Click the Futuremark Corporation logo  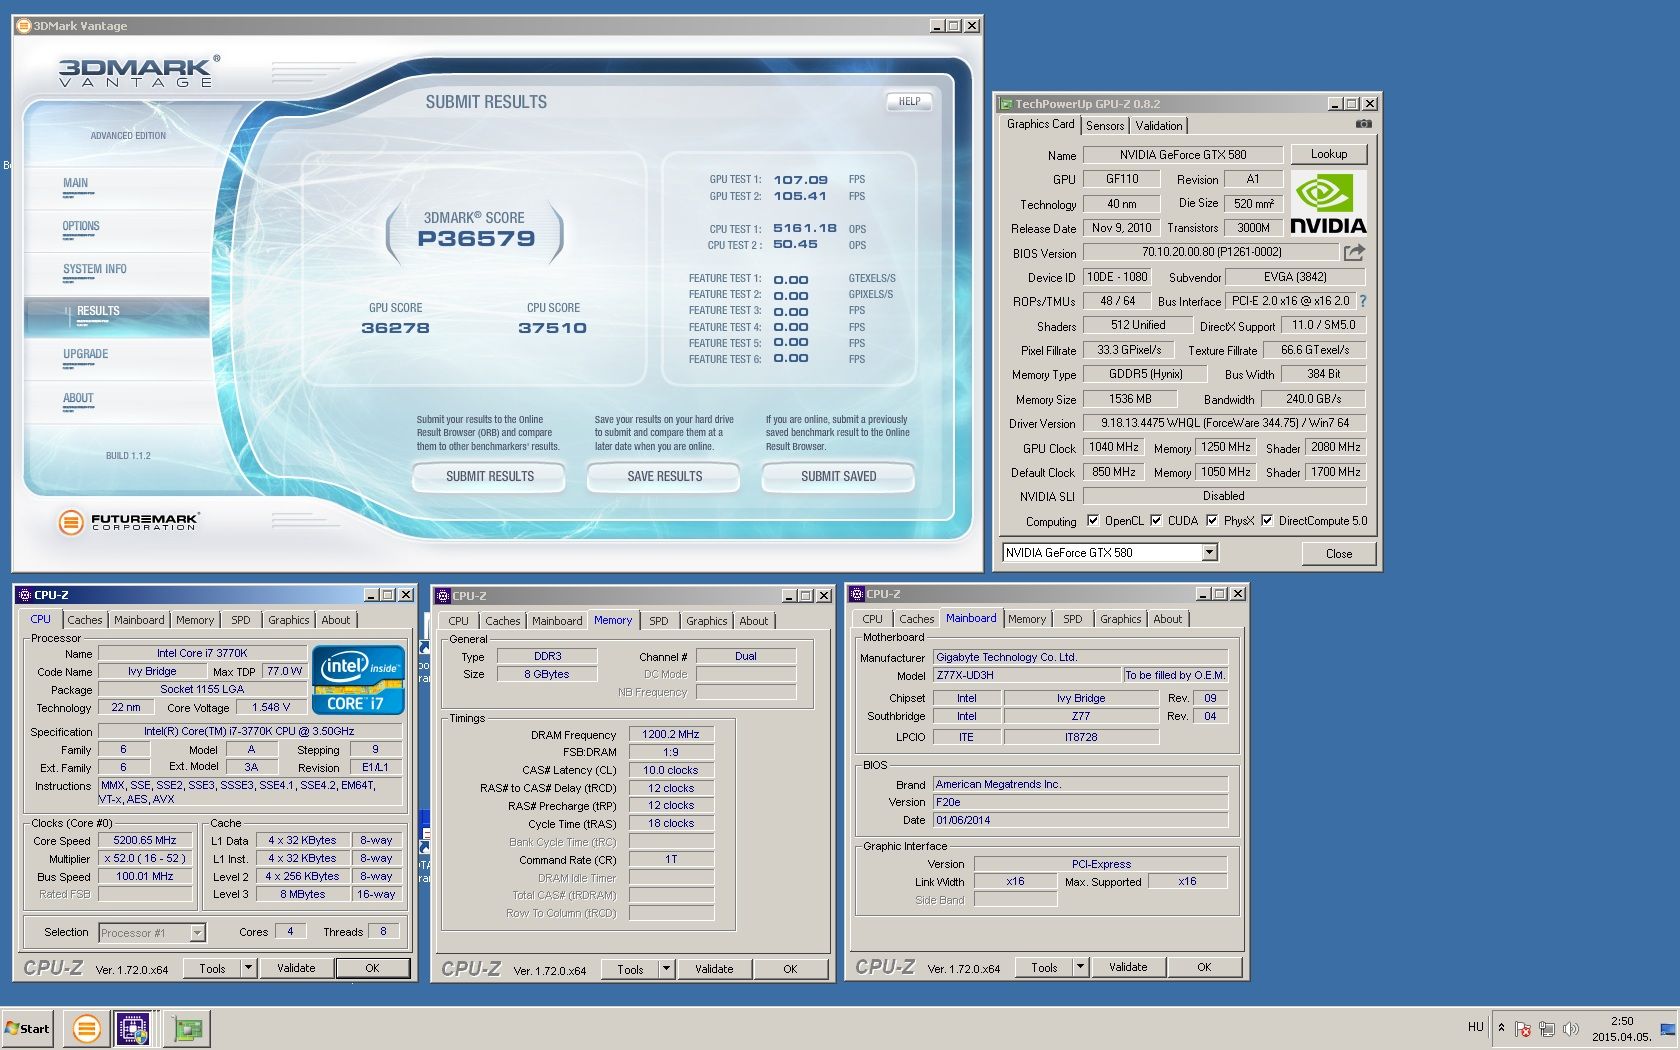pos(129,521)
